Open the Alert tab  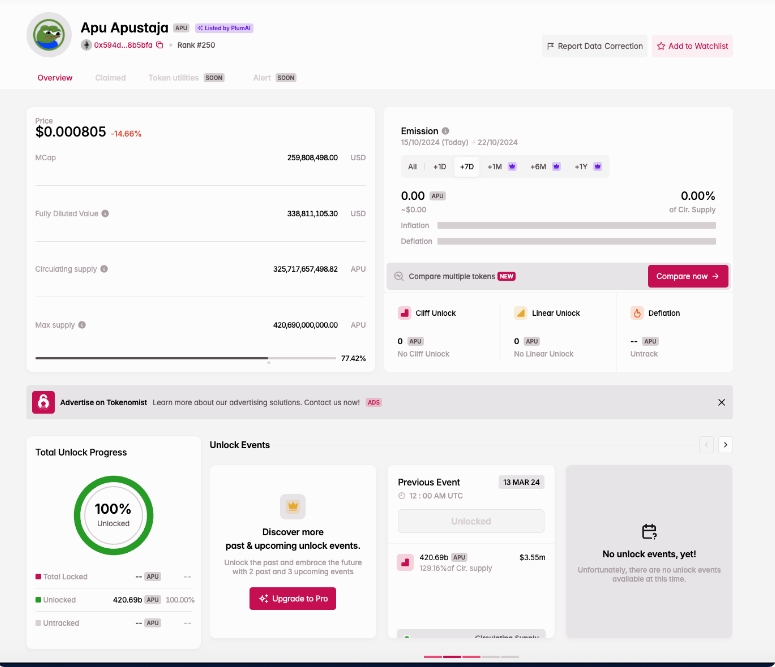click(x=274, y=78)
